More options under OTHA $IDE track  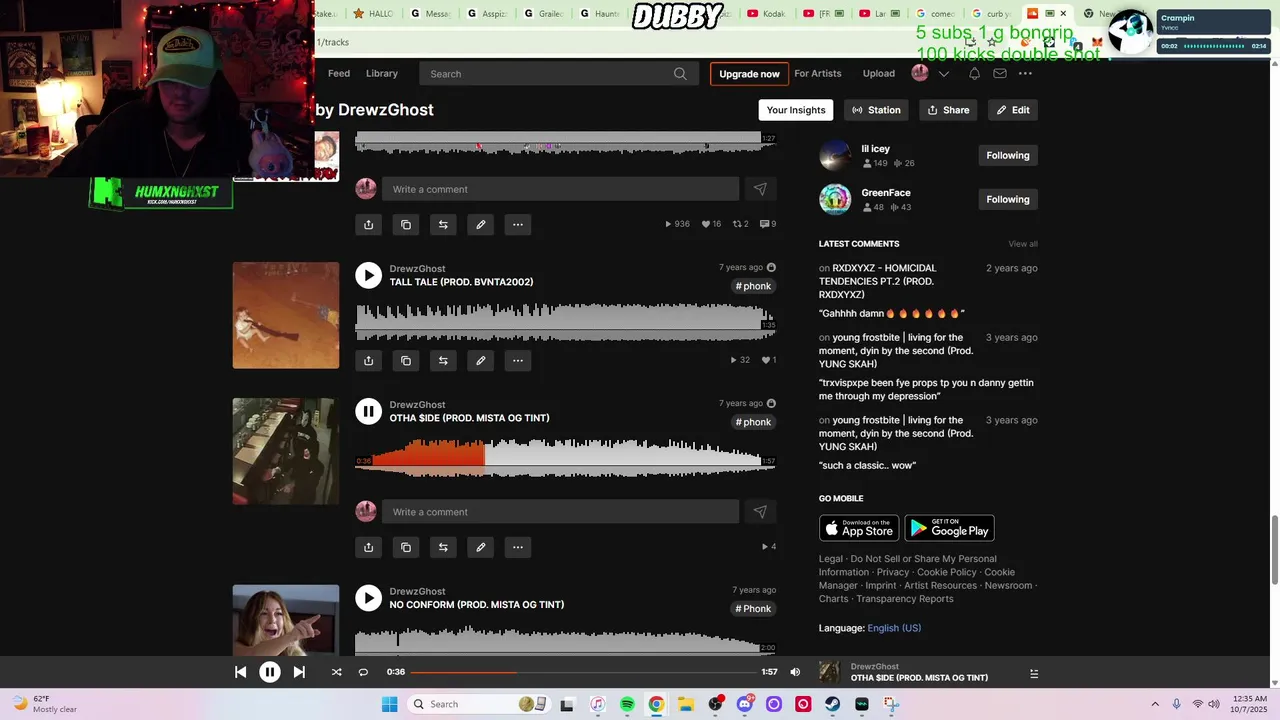tap(517, 547)
